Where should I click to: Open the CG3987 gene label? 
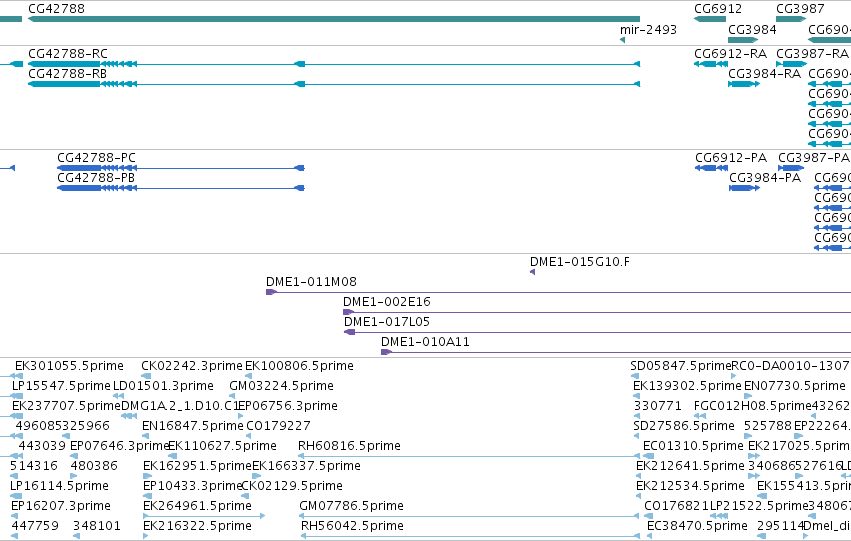click(x=801, y=9)
